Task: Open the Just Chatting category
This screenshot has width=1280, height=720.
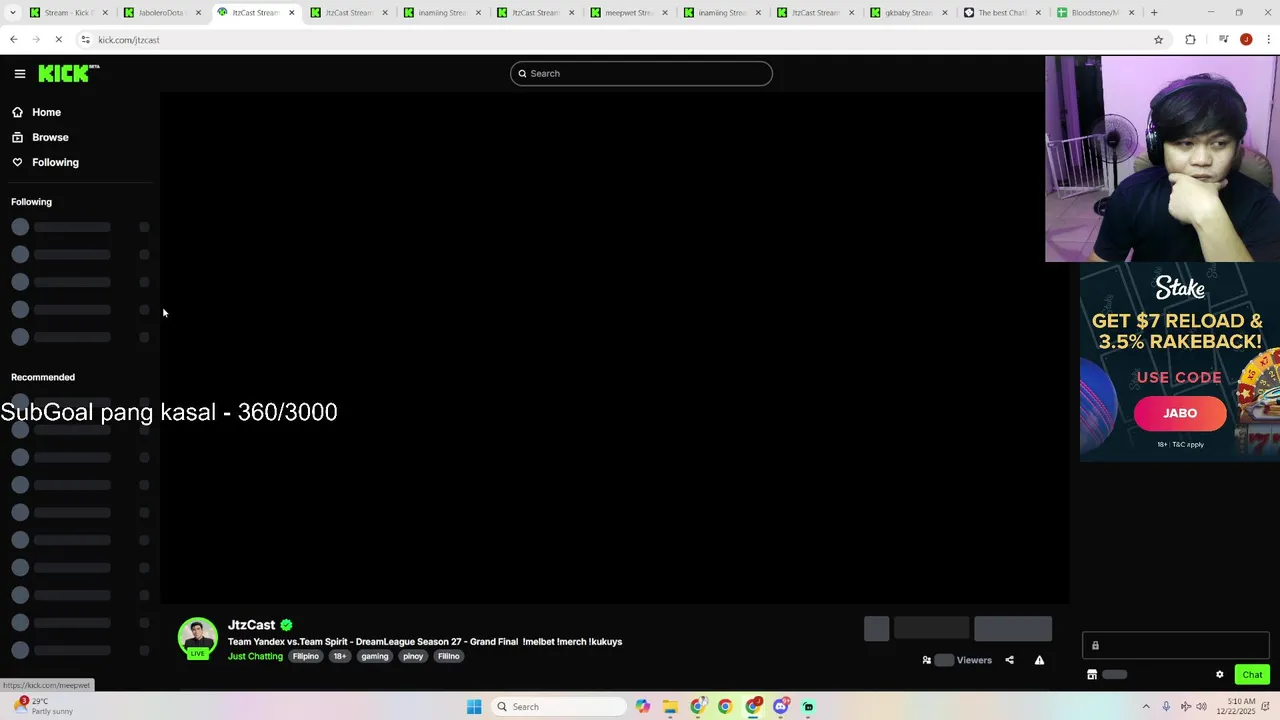Action: (255, 656)
